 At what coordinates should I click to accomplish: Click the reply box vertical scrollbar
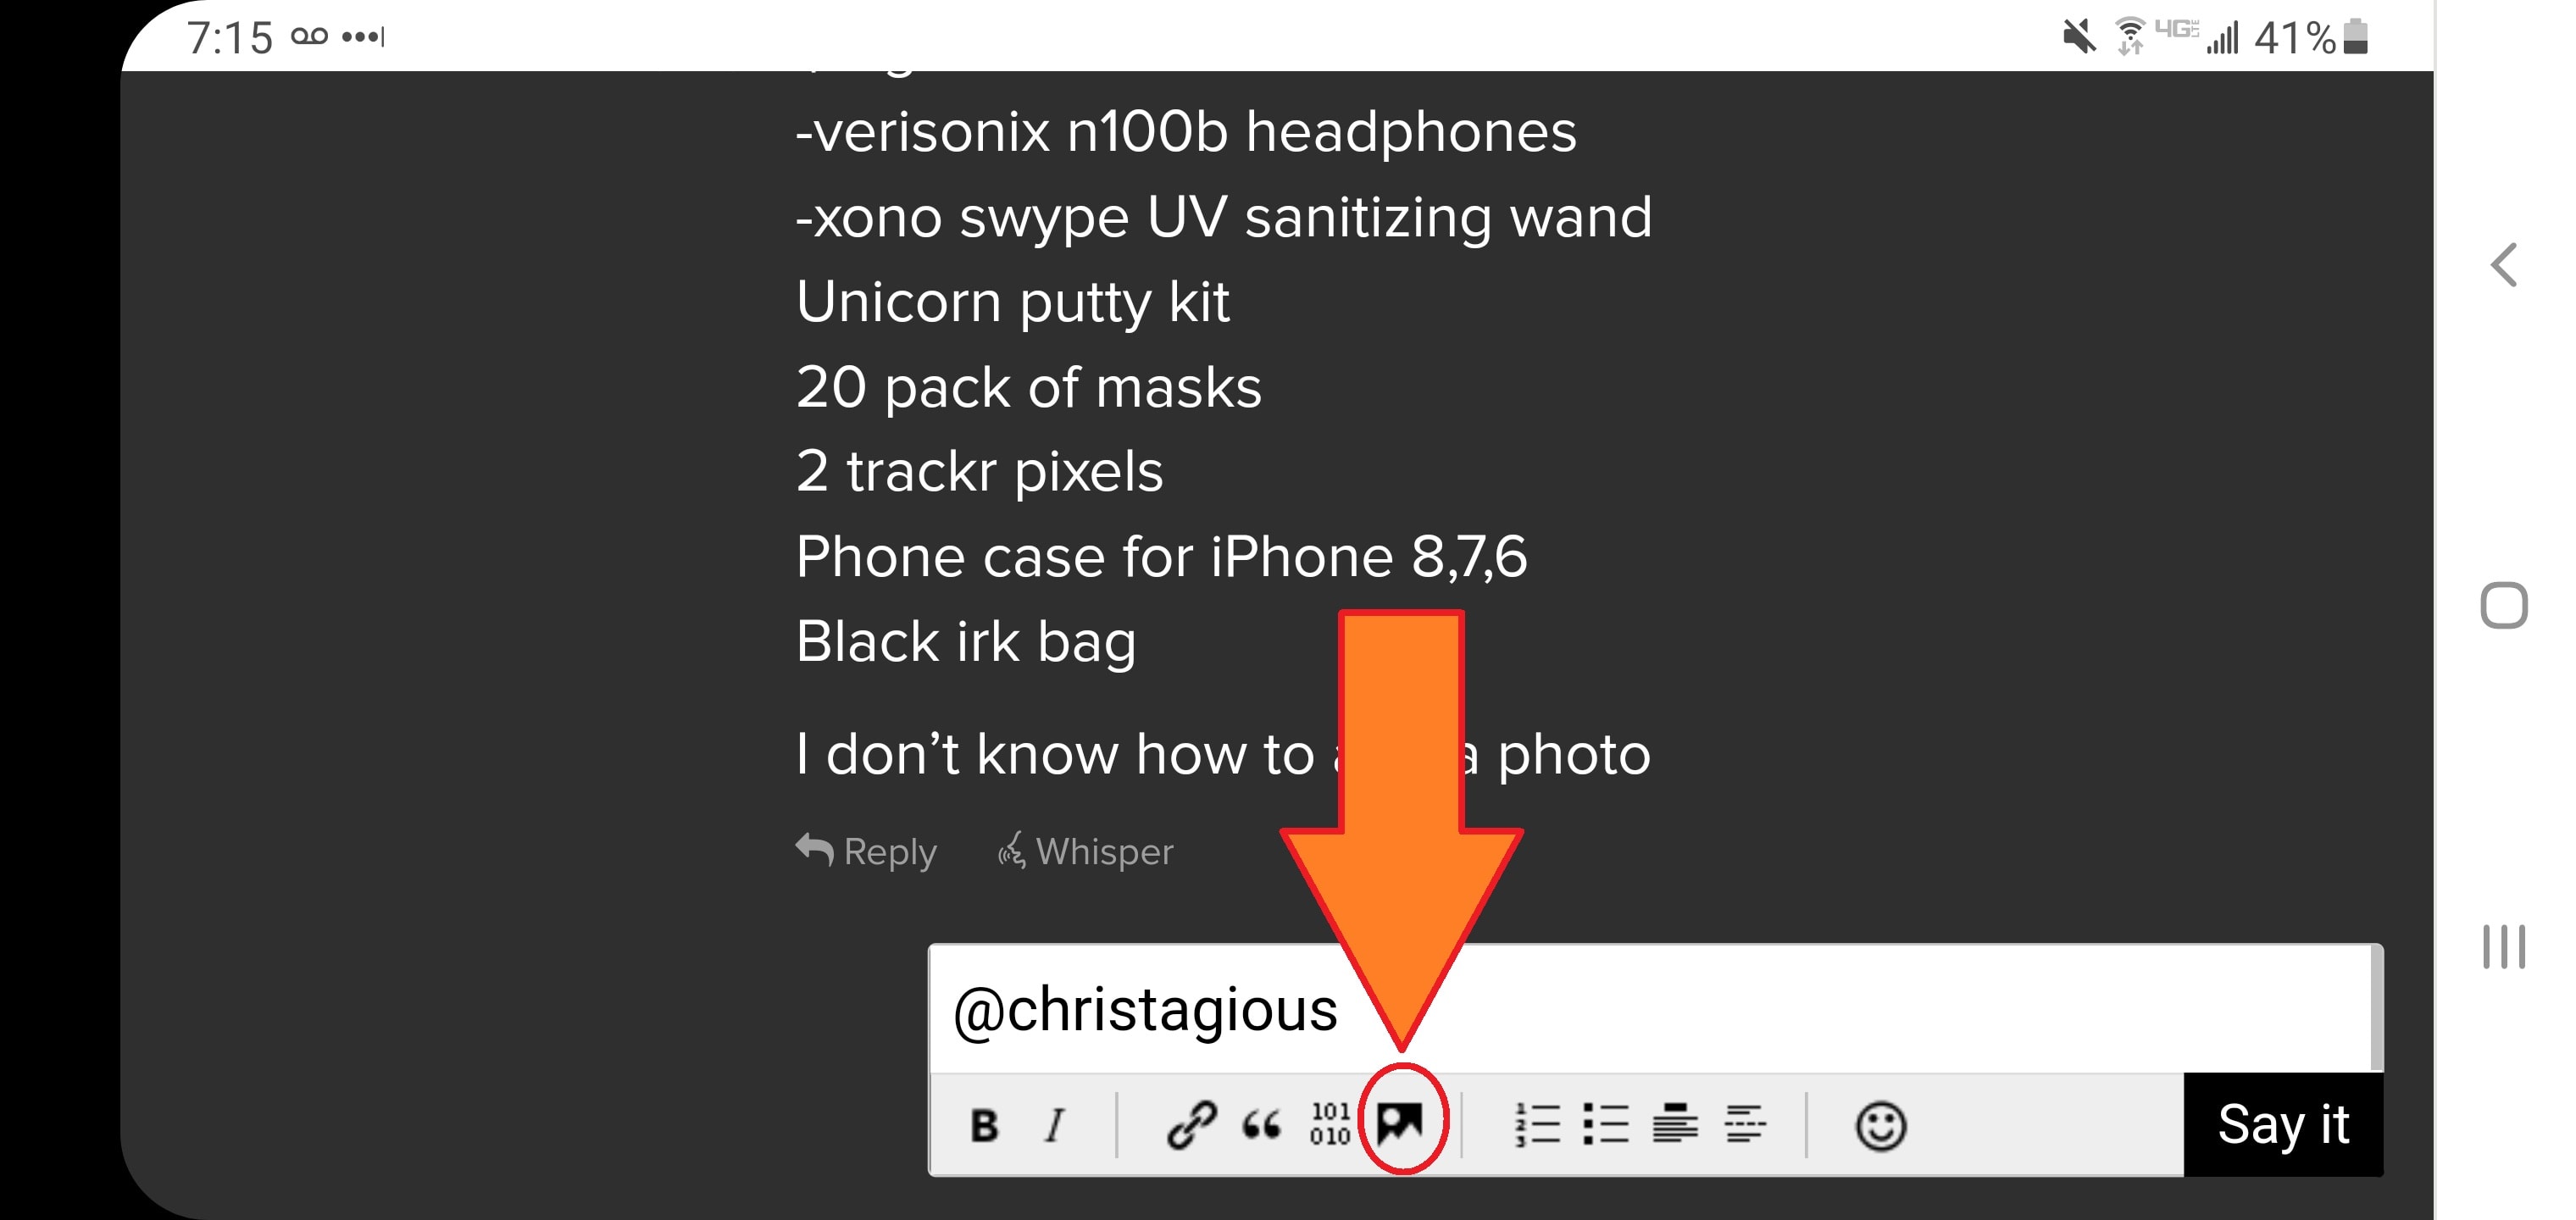point(2377,1009)
